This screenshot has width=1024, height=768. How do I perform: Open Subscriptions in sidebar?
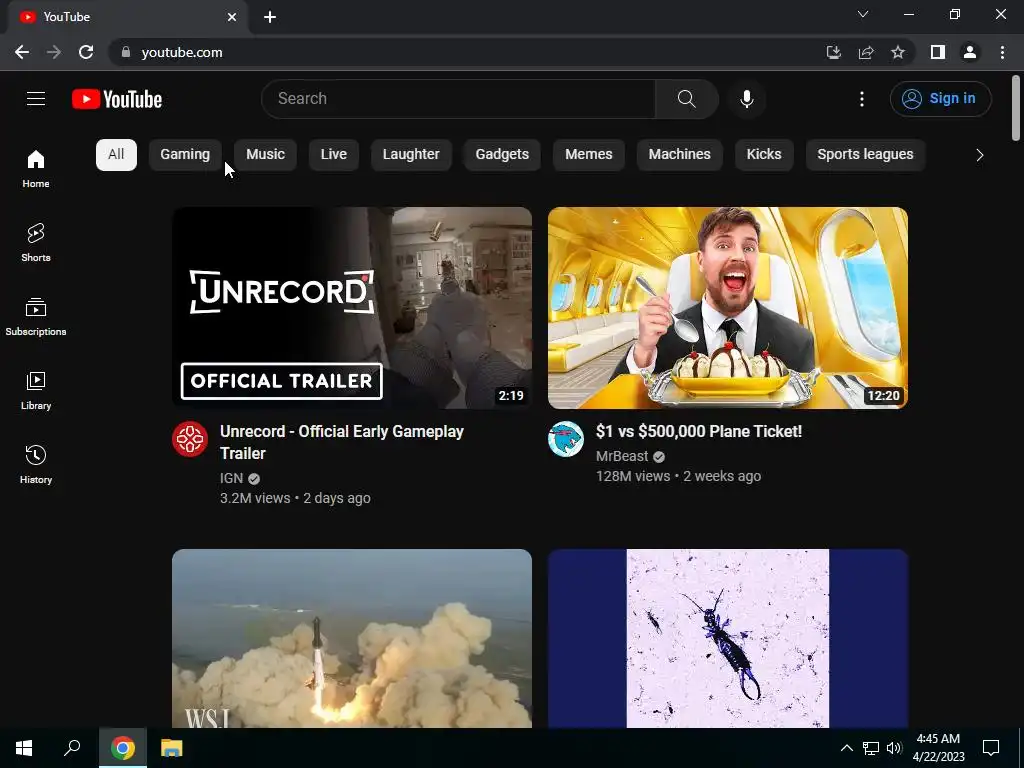pos(36,317)
